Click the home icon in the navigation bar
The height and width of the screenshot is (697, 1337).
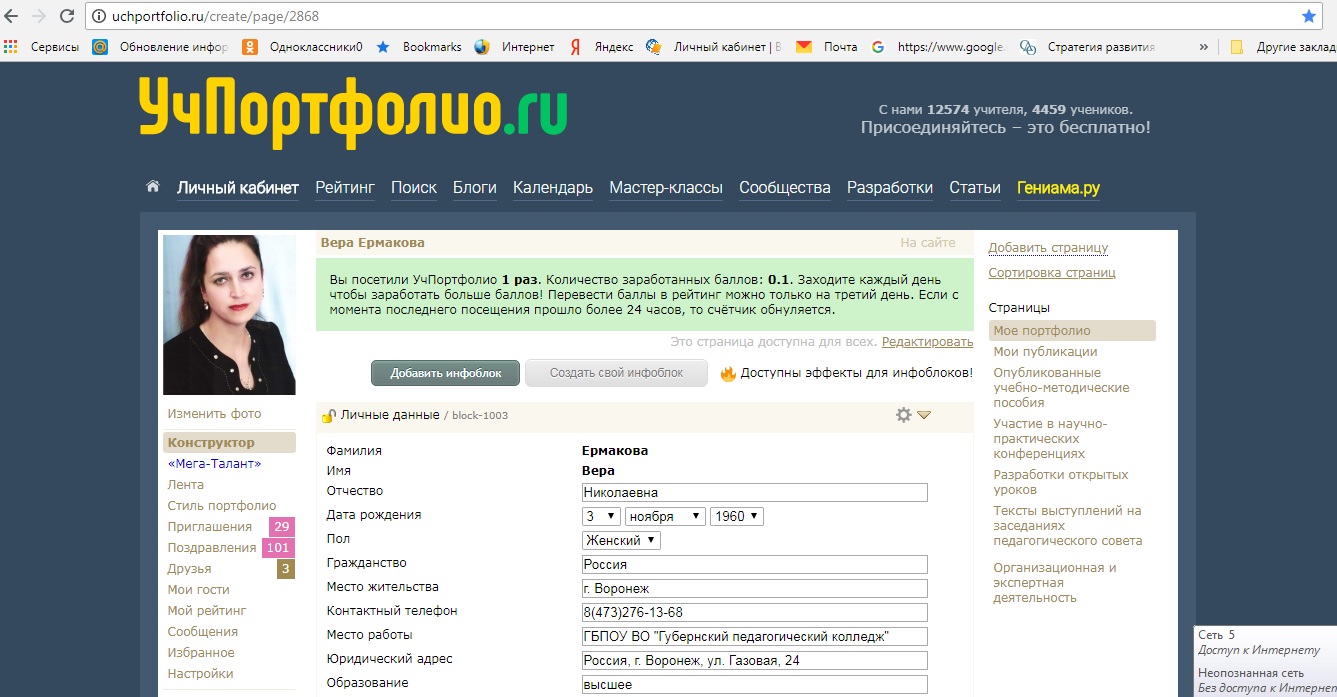153,187
